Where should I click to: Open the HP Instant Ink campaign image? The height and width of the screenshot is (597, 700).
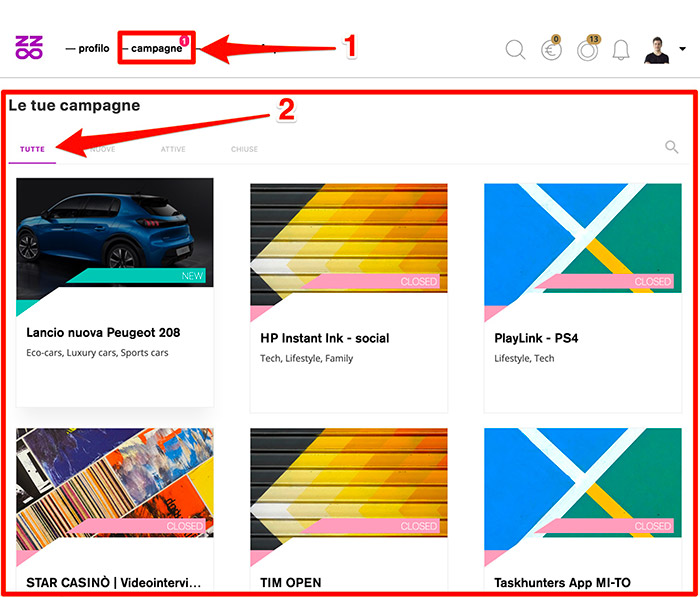click(349, 238)
